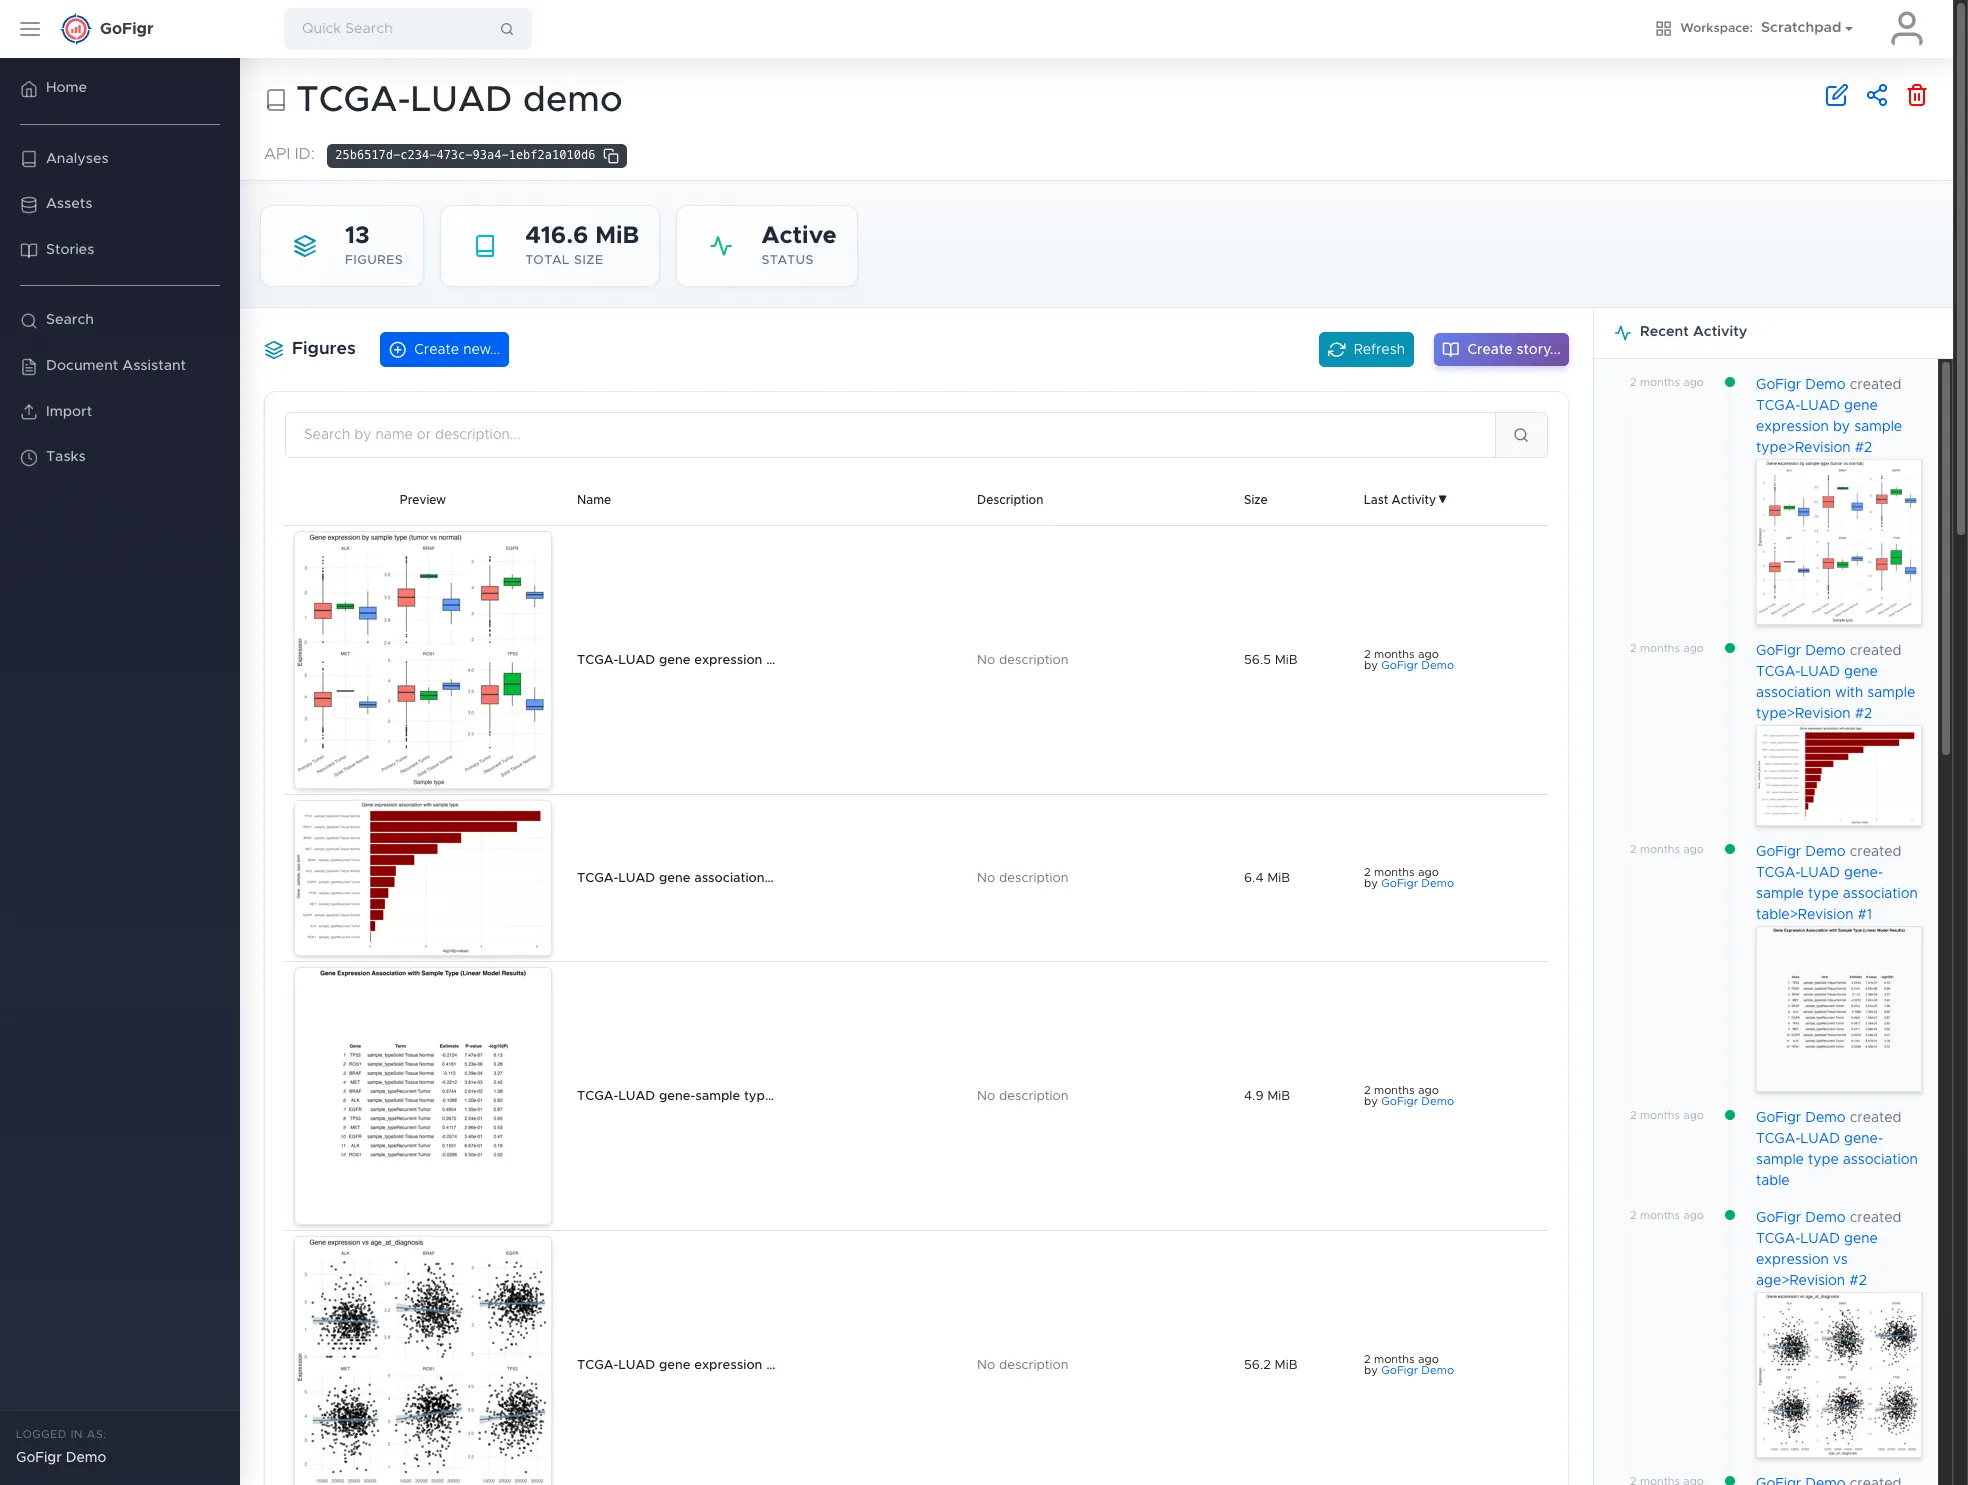Open red bar chart thumbnail in Recent Activity
1968x1485 pixels.
[x=1838, y=776]
